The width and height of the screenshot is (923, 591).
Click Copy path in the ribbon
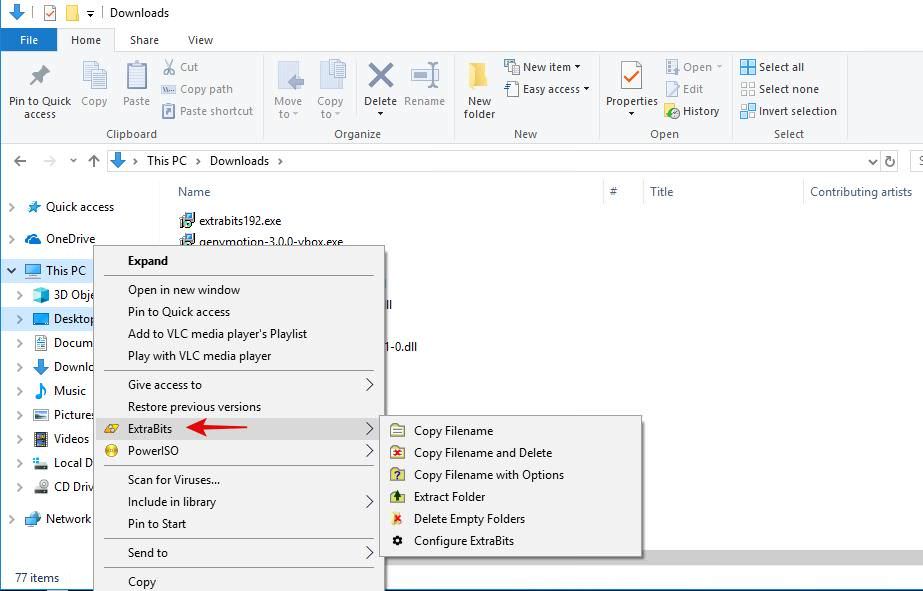[x=198, y=89]
